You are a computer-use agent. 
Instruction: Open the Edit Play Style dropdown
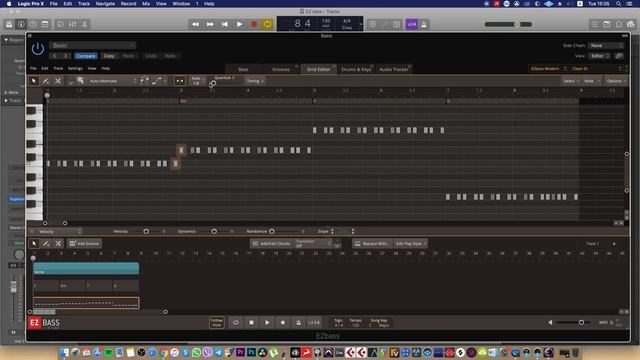[411, 244]
